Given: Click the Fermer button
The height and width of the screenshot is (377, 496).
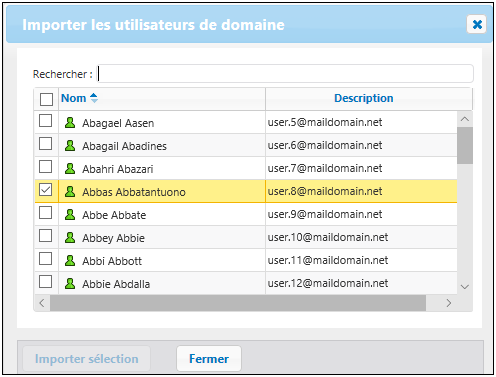Looking at the screenshot, I should (209, 359).
